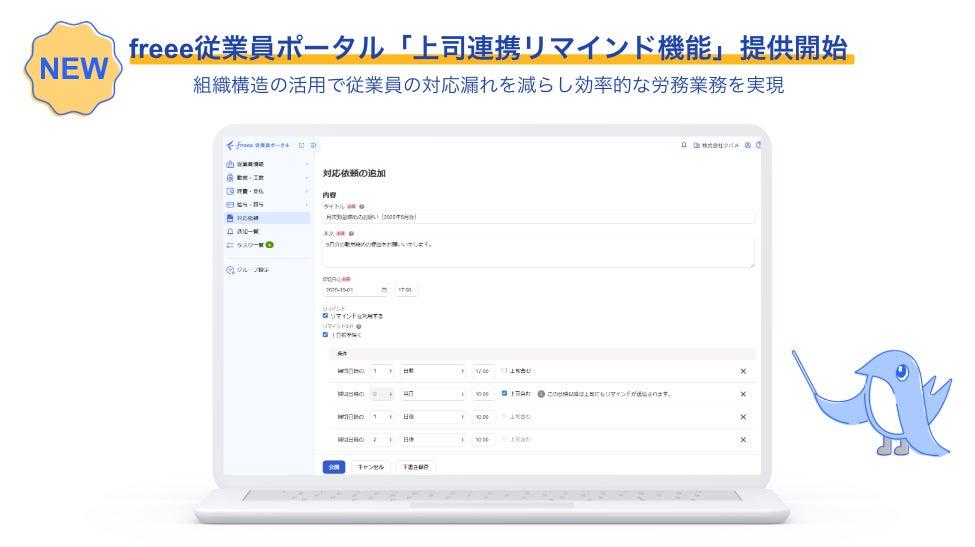
Task: Toggle the リマインドを利用する checkbox
Action: [x=325, y=316]
